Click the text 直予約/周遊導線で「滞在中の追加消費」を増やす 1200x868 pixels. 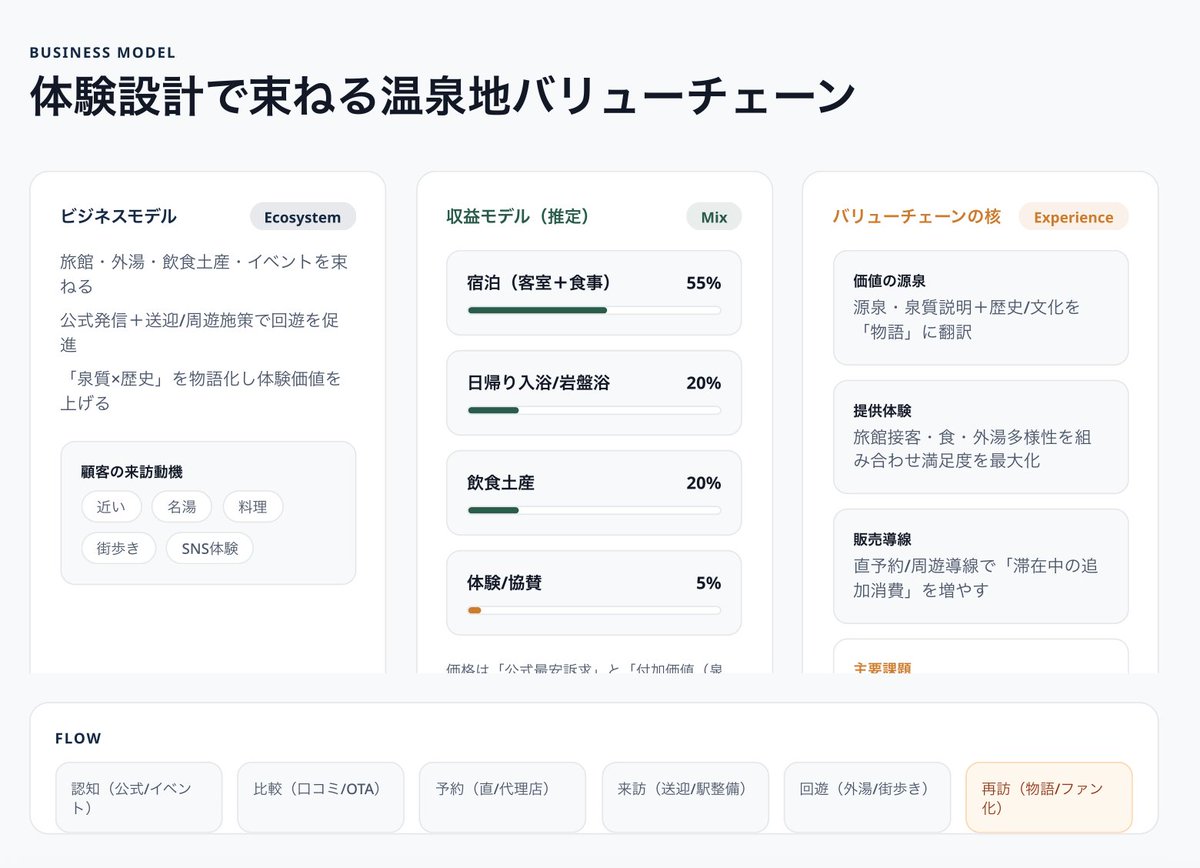point(975,578)
